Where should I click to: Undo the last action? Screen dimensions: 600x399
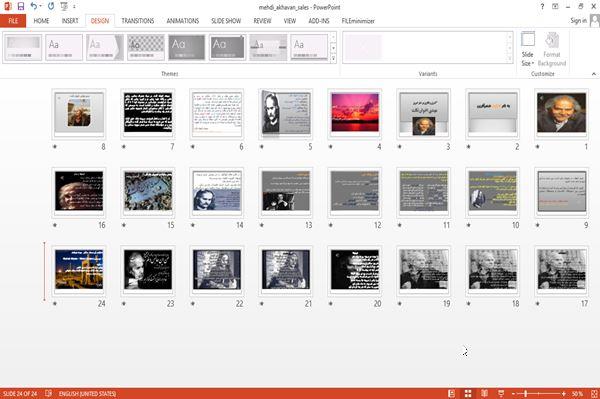34,6
